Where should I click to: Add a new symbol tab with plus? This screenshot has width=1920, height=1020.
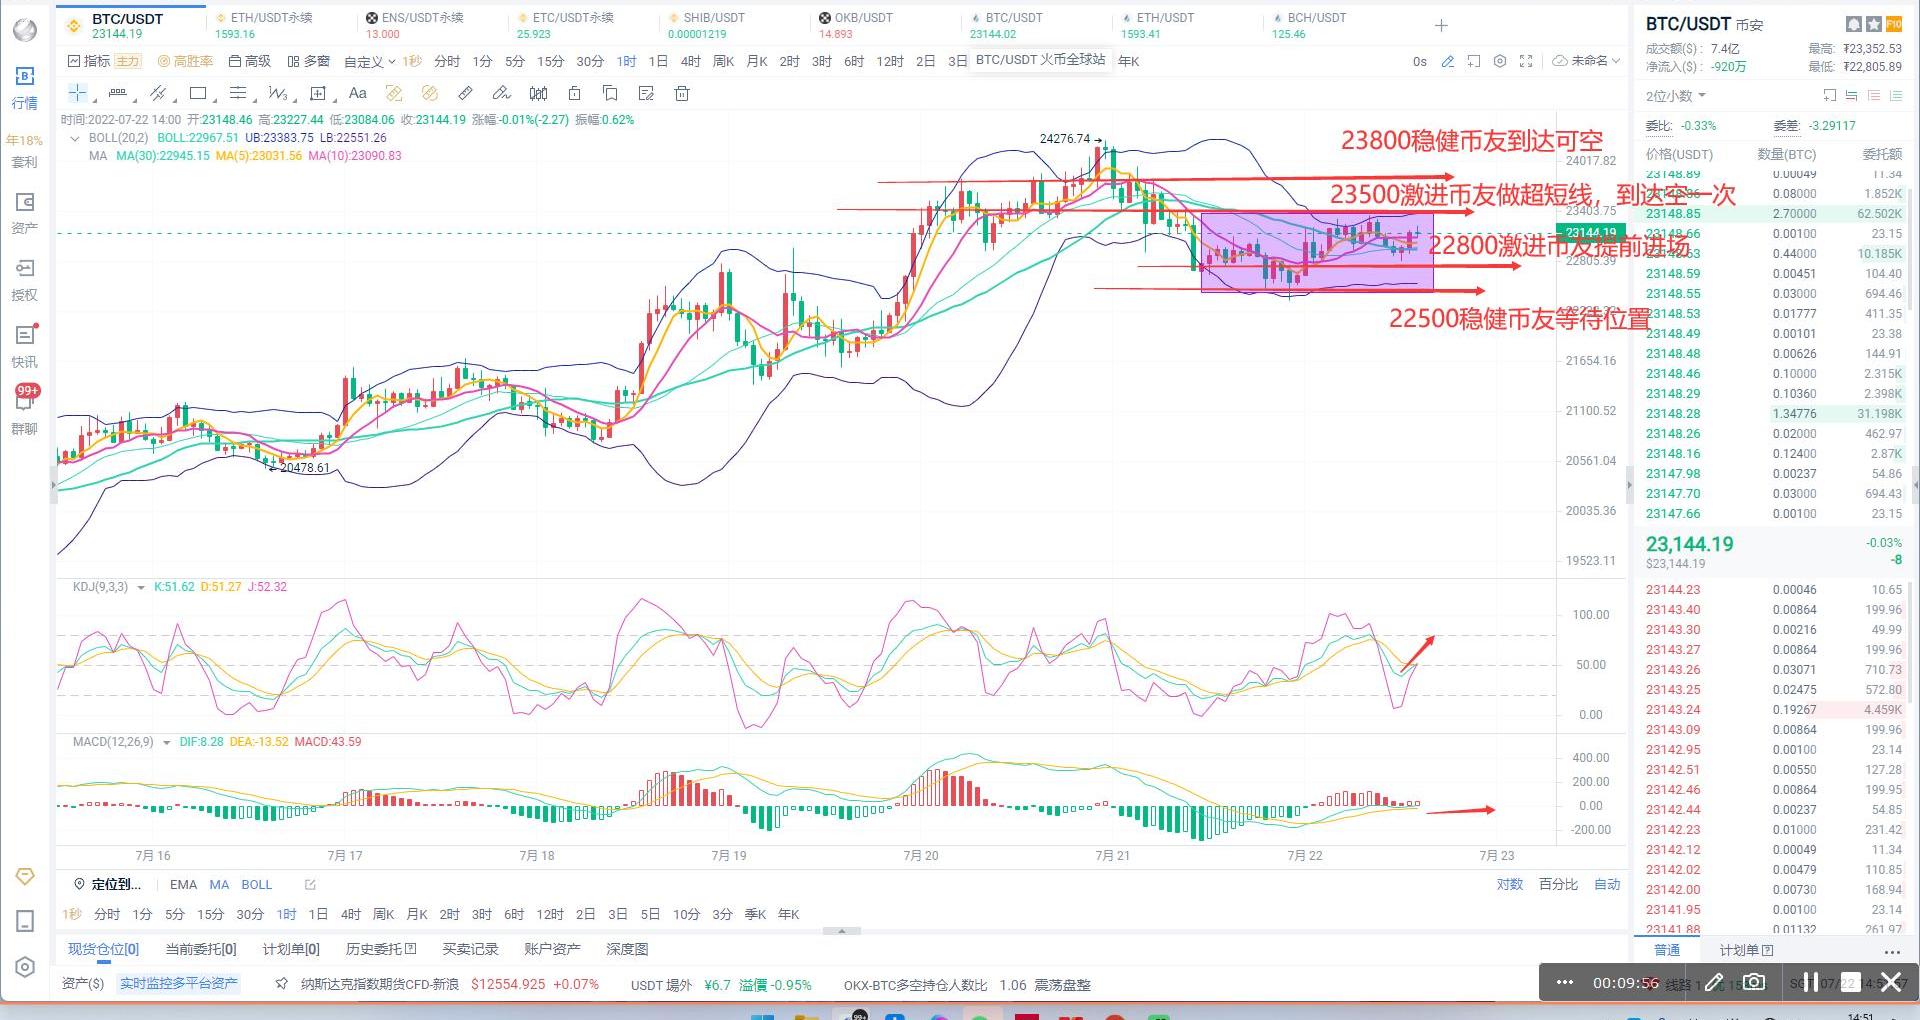[1441, 26]
